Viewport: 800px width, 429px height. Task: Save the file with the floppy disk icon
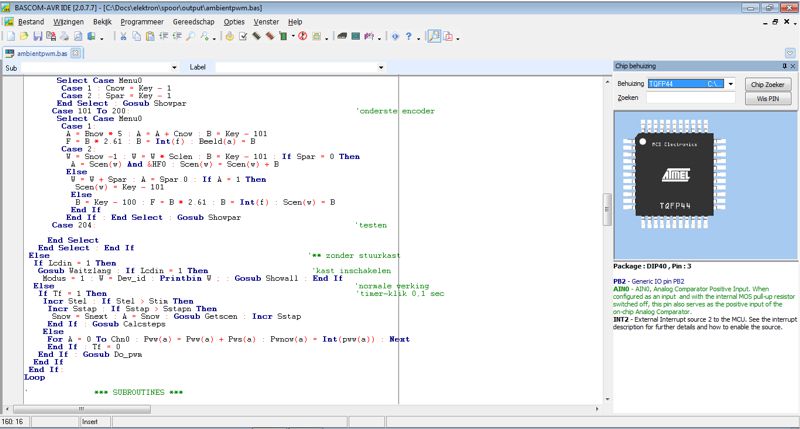tap(37, 36)
